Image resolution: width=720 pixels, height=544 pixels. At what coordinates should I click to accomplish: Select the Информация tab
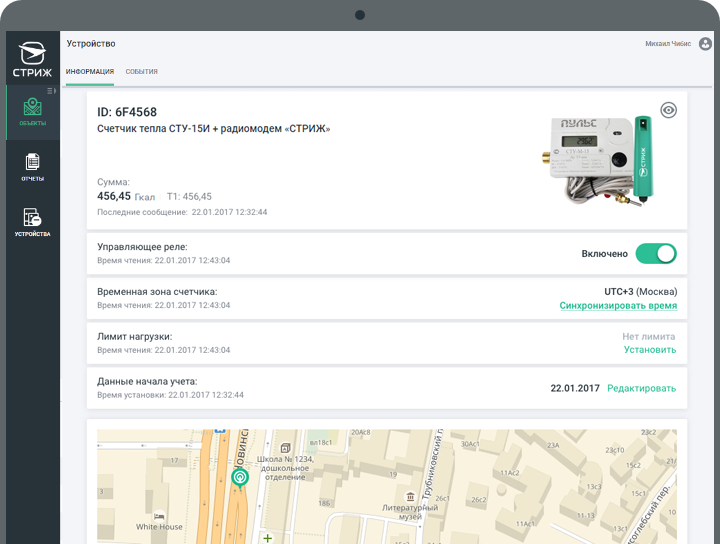tap(89, 72)
